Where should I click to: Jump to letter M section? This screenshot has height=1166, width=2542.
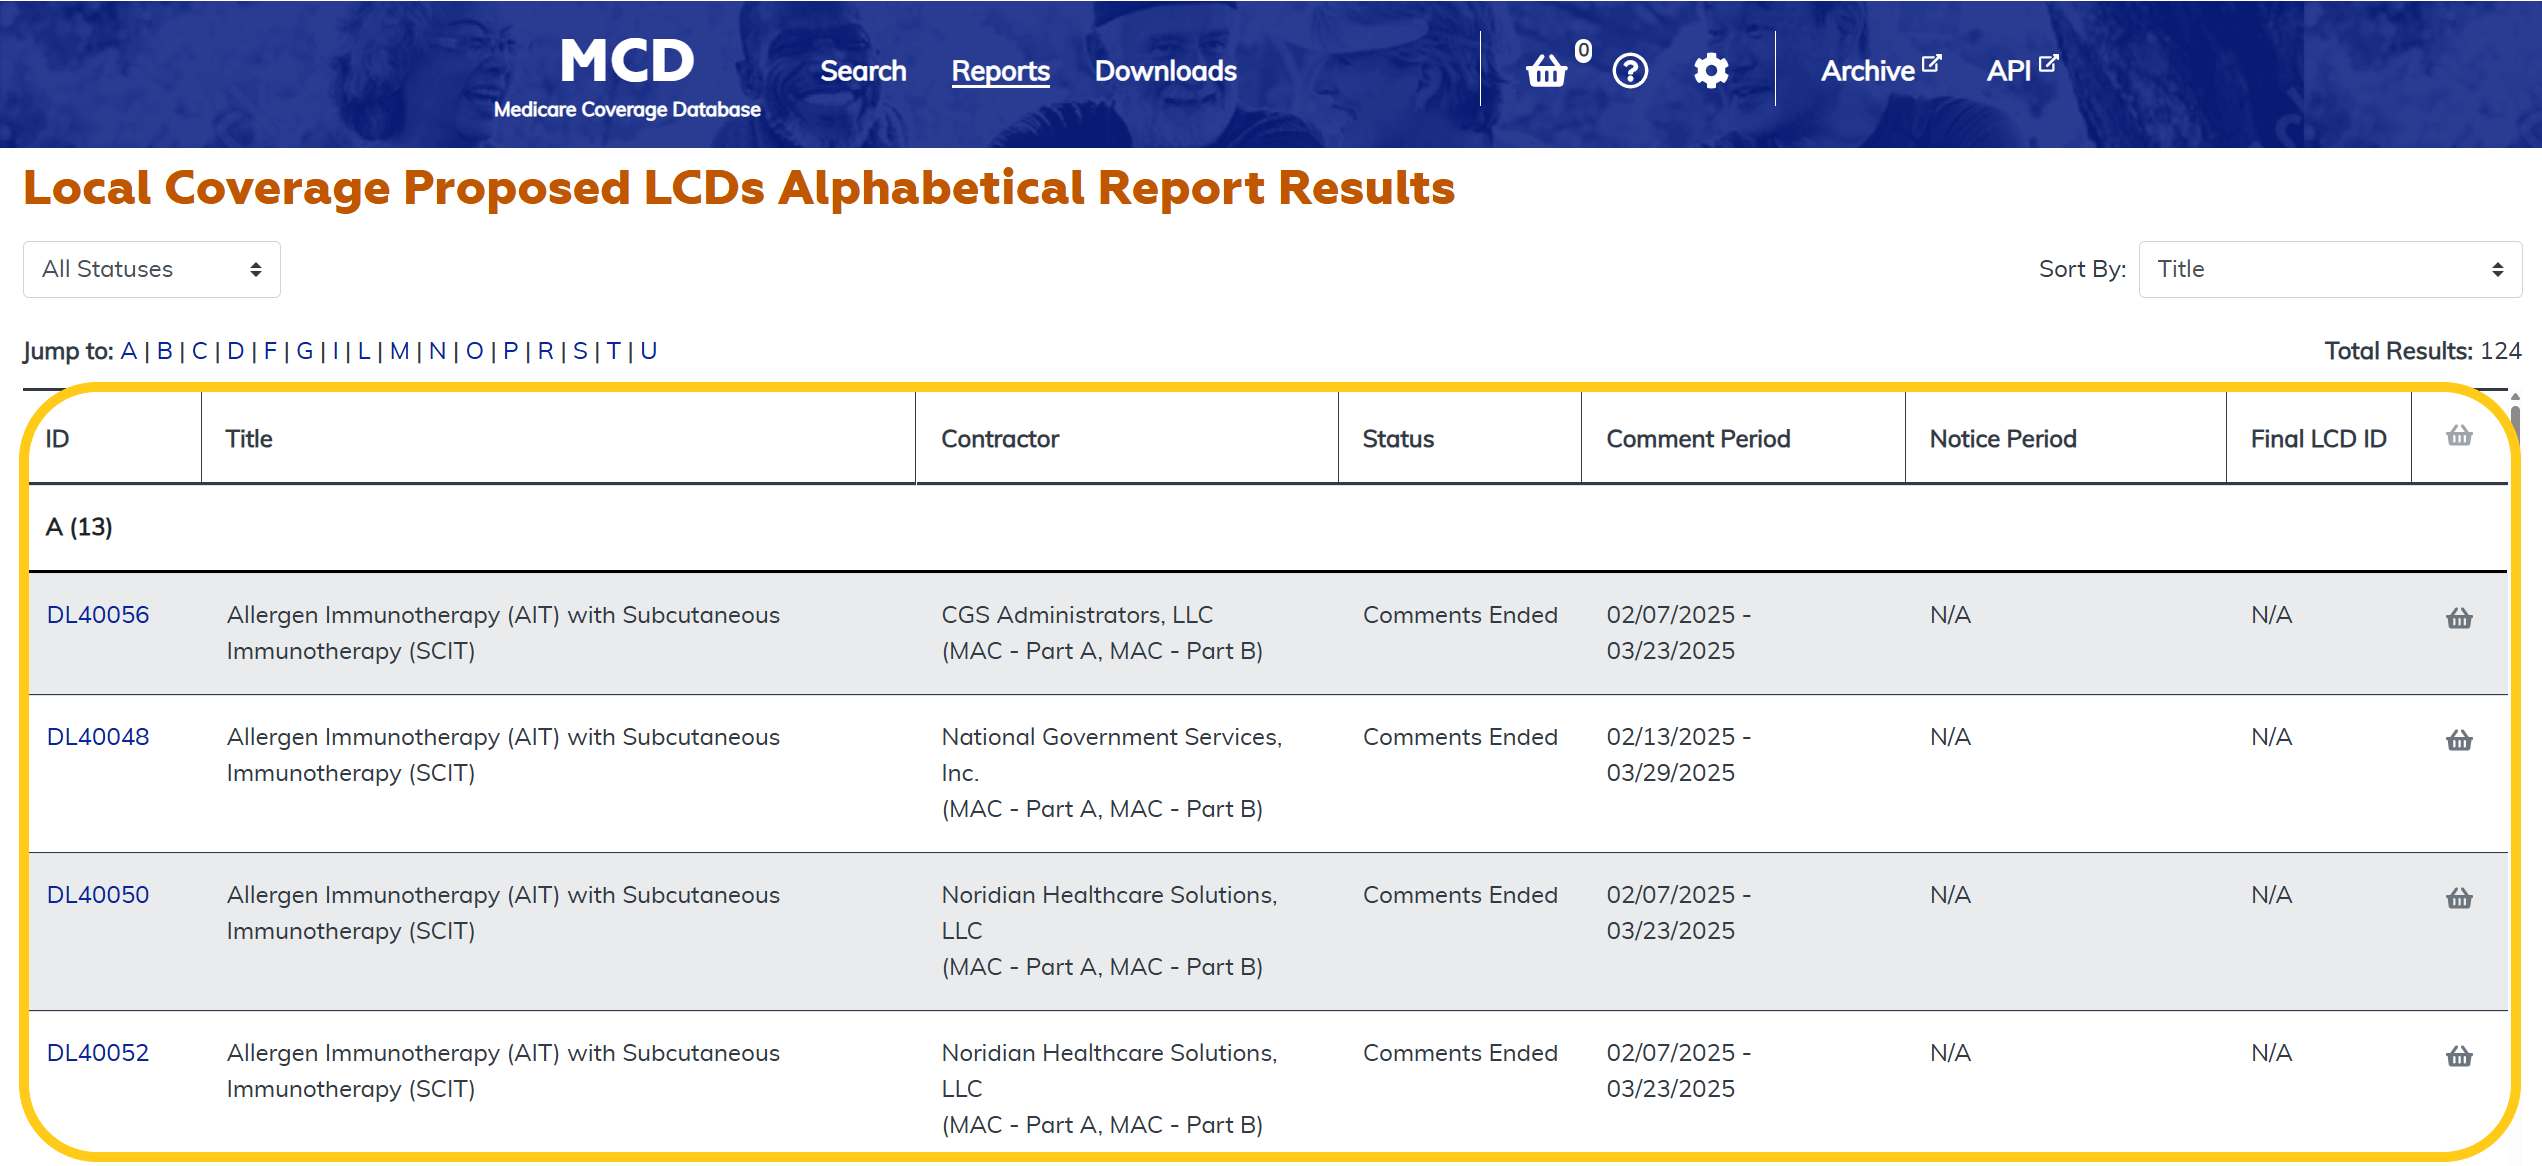(399, 351)
